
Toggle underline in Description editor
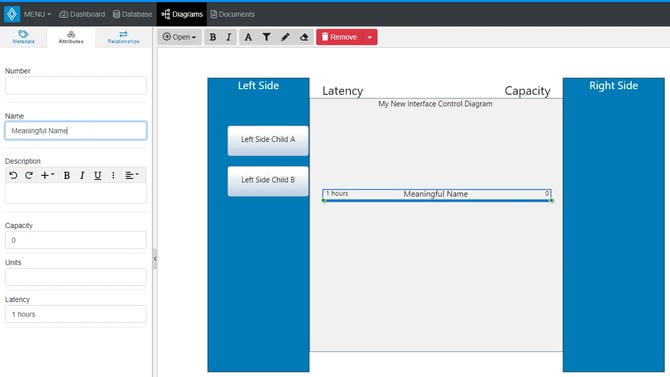(x=97, y=175)
